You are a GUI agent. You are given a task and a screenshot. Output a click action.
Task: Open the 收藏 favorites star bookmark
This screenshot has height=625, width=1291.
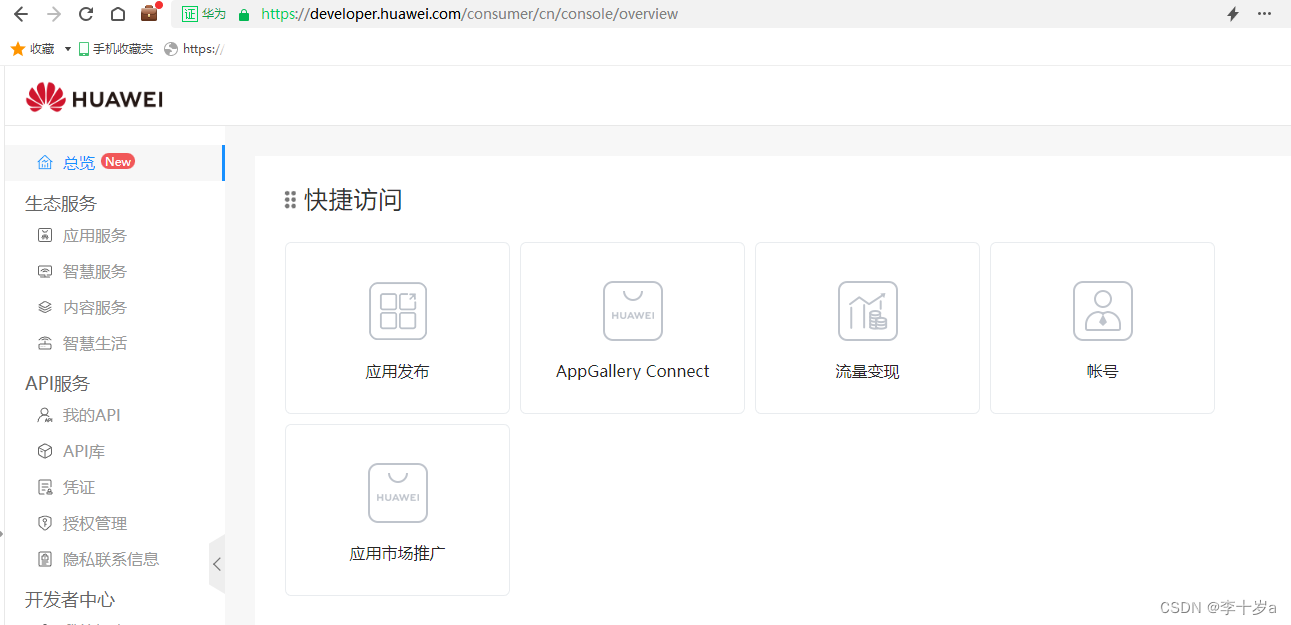(33, 48)
